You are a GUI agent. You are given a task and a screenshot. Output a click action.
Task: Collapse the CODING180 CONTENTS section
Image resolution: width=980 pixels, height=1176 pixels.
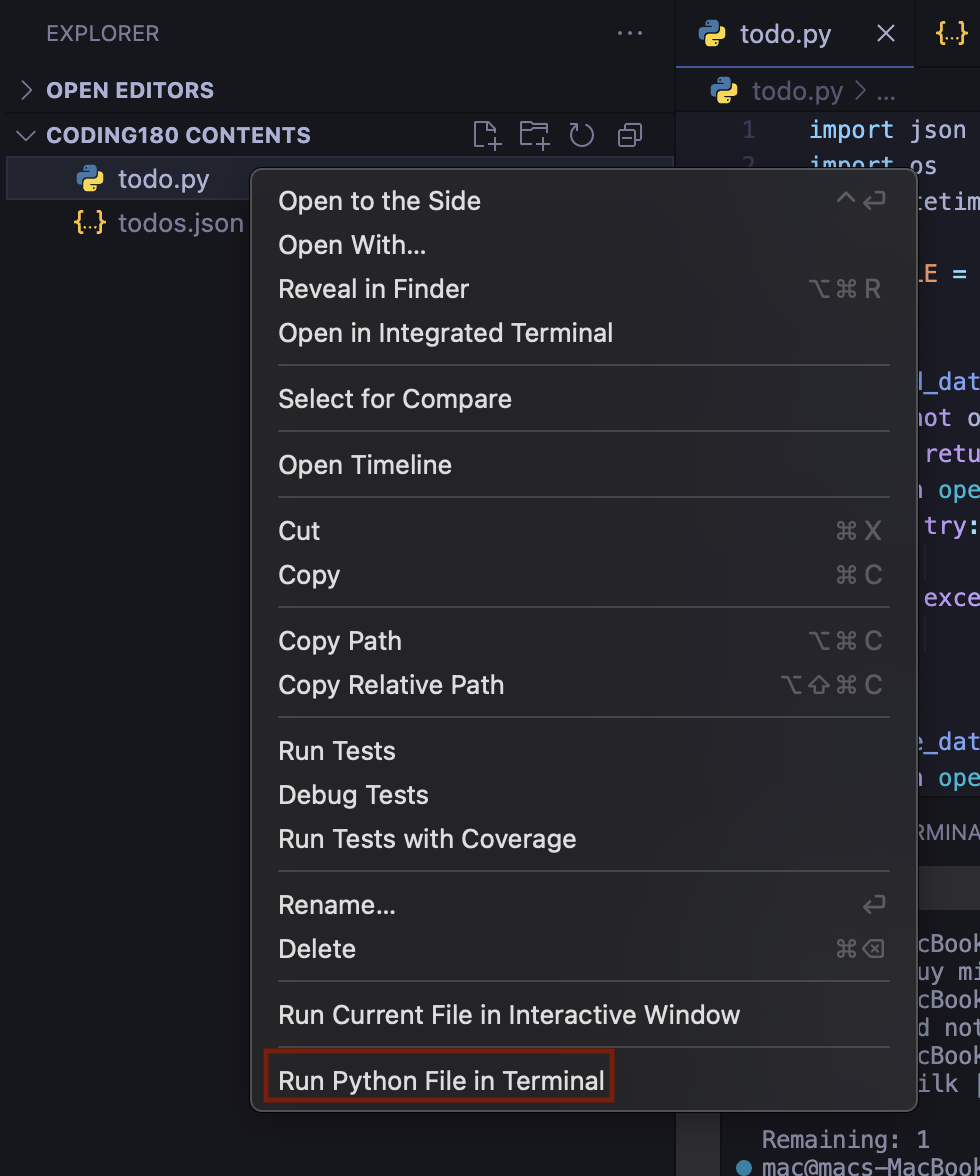[27, 135]
